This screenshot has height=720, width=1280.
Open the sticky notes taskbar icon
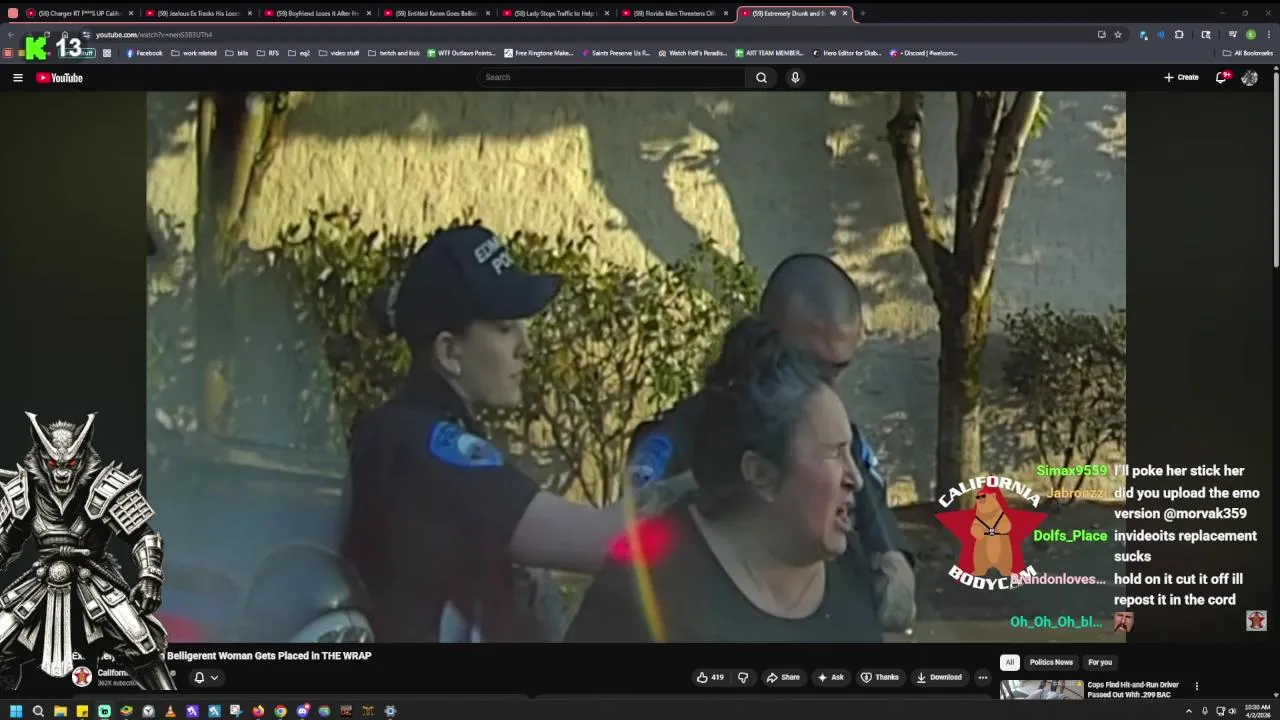pos(82,711)
